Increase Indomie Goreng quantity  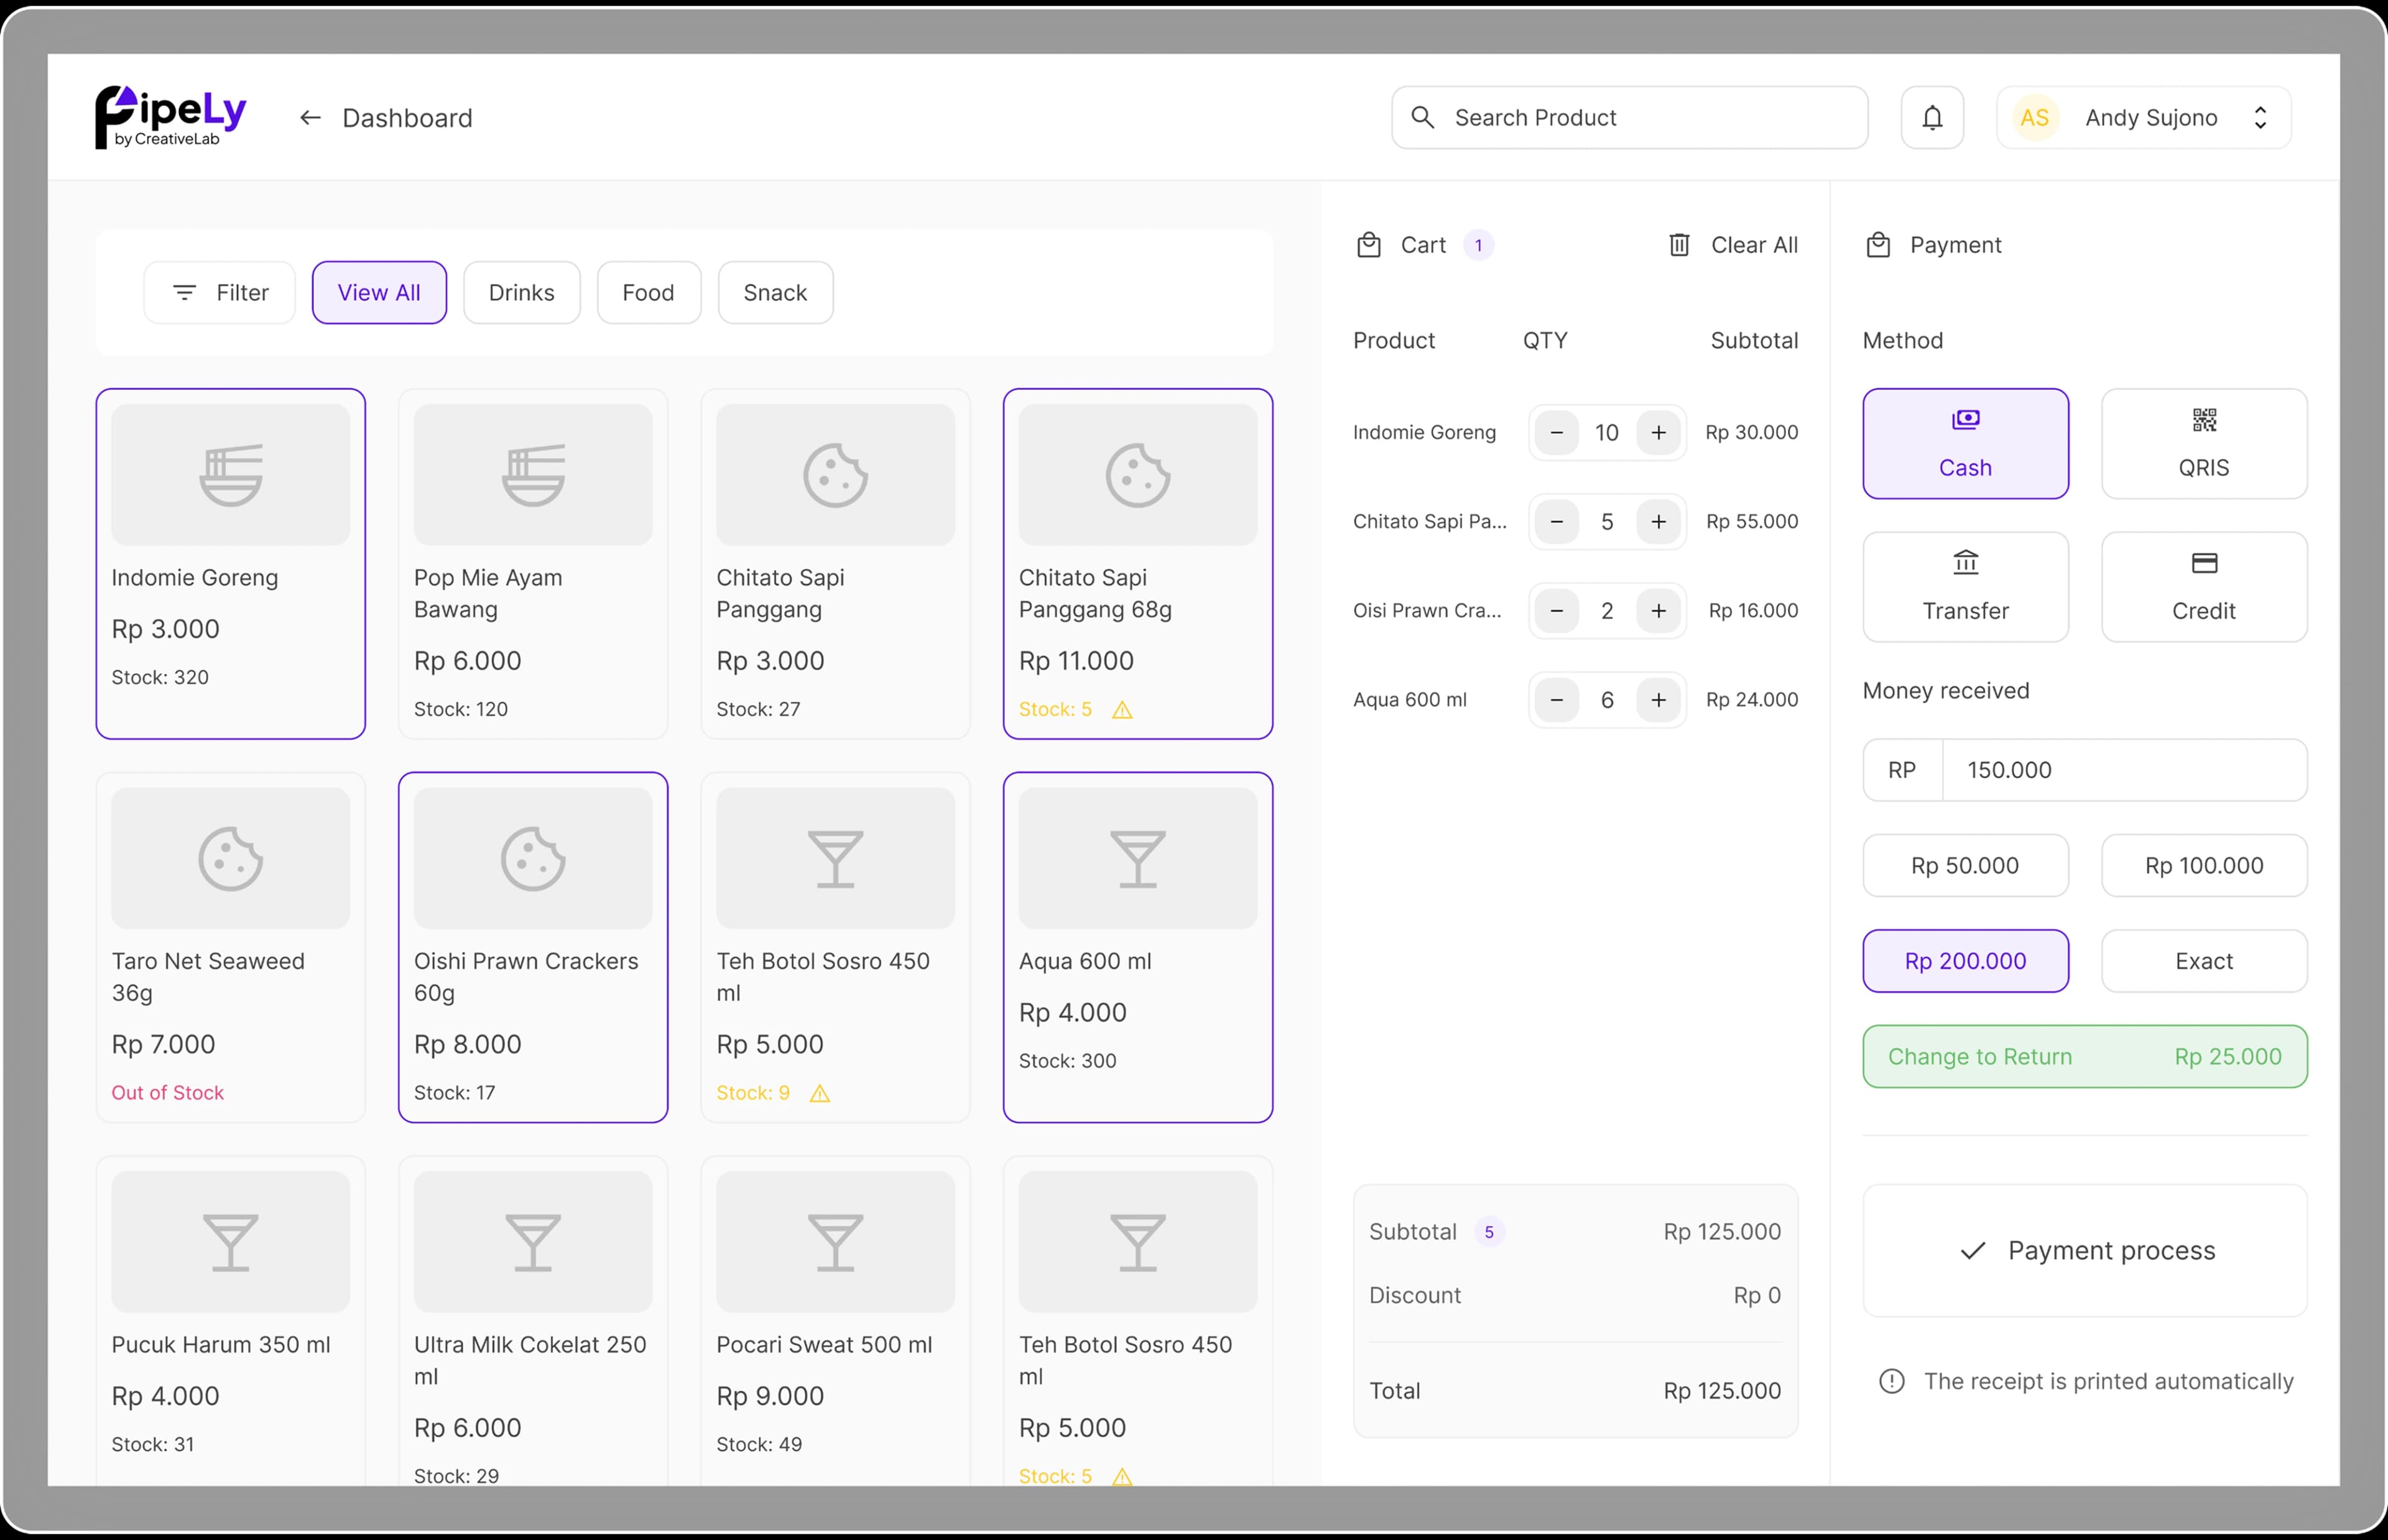[1658, 432]
